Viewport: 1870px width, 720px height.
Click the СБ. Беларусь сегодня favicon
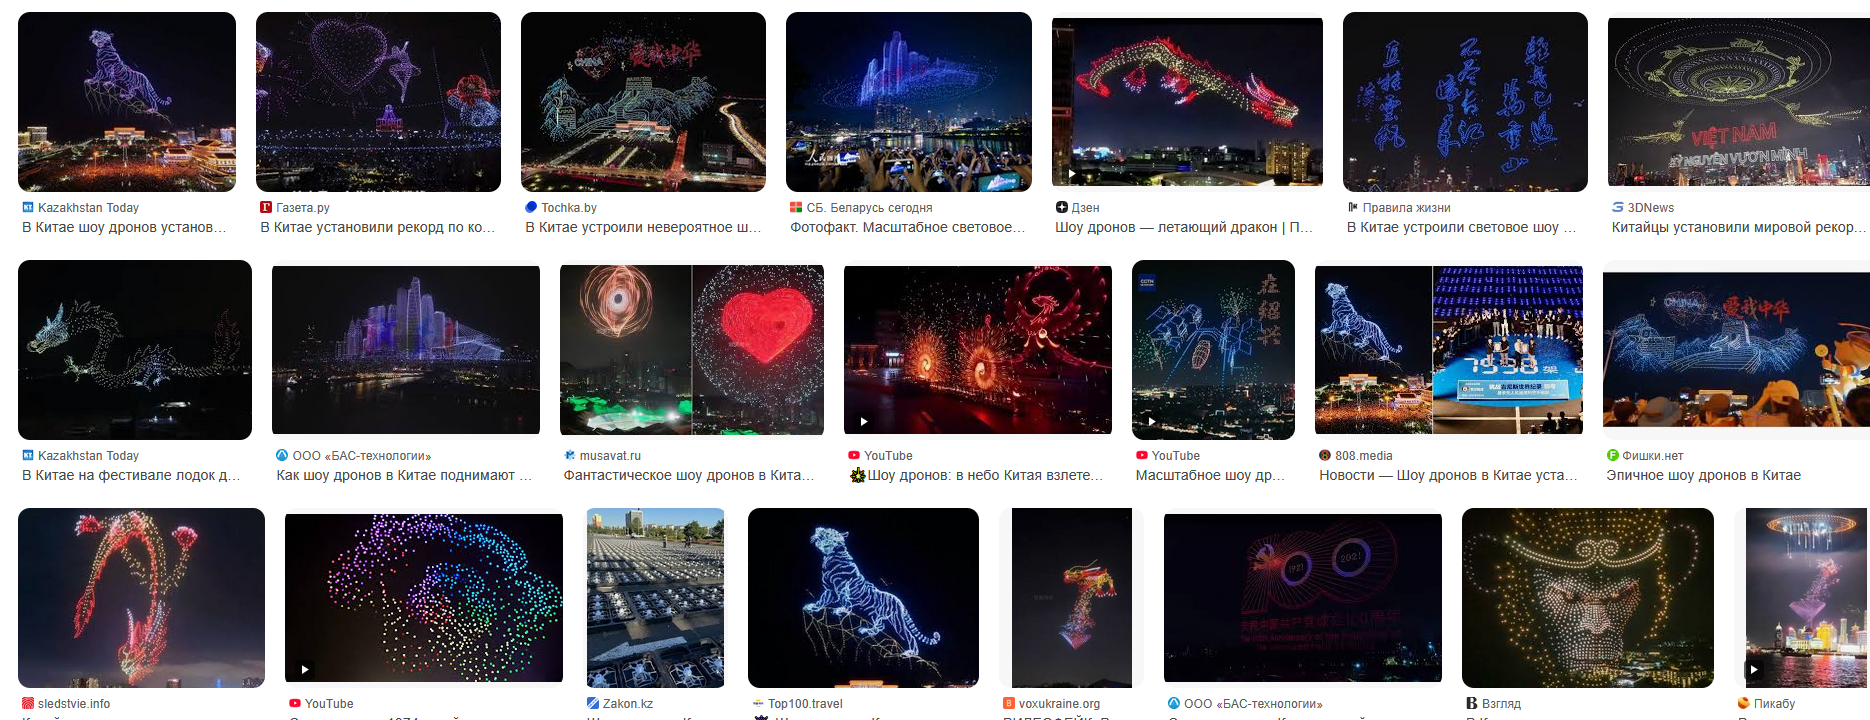point(796,208)
